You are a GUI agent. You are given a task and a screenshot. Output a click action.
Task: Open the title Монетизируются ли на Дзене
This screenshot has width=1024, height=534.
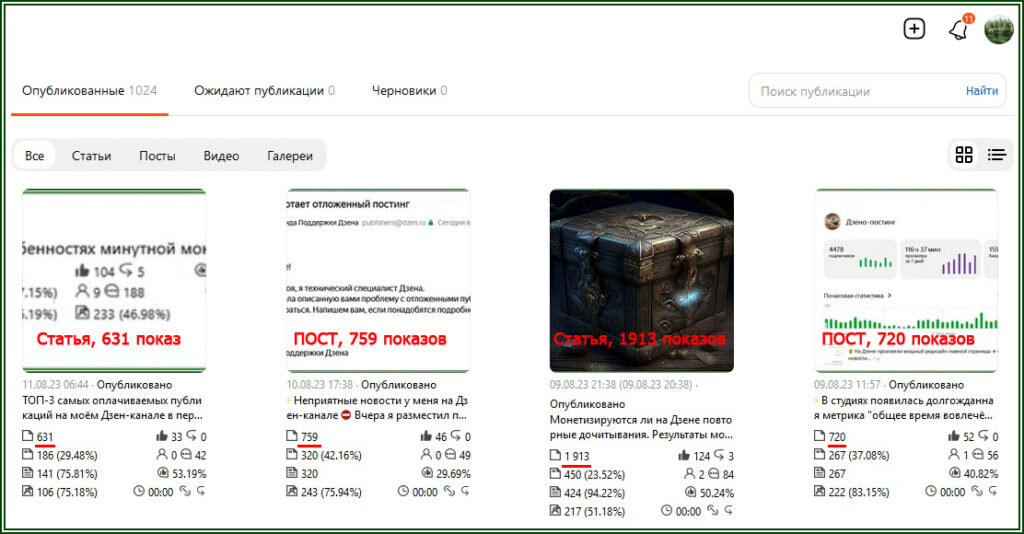tap(641, 427)
